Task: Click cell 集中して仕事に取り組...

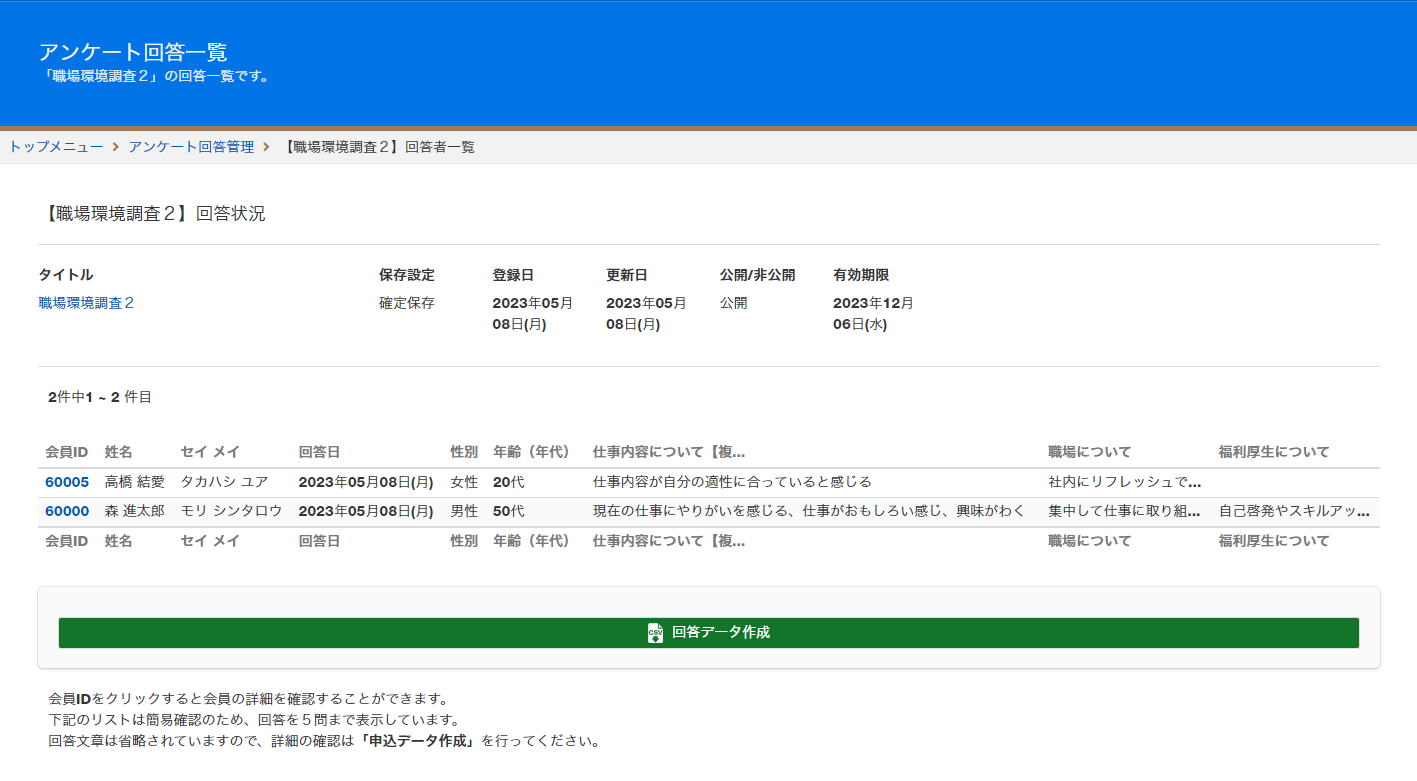Action: coord(1124,511)
